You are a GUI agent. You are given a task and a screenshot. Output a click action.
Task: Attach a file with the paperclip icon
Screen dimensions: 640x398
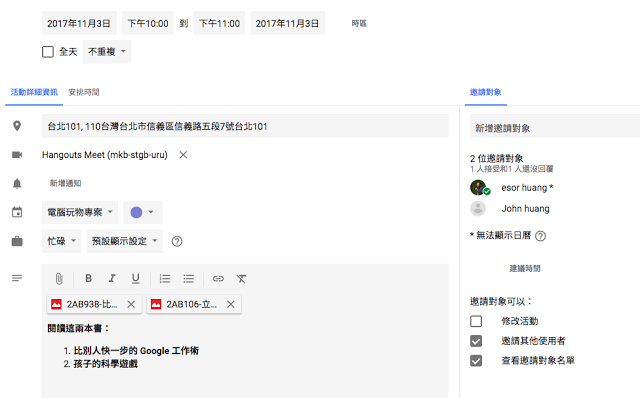click(59, 279)
